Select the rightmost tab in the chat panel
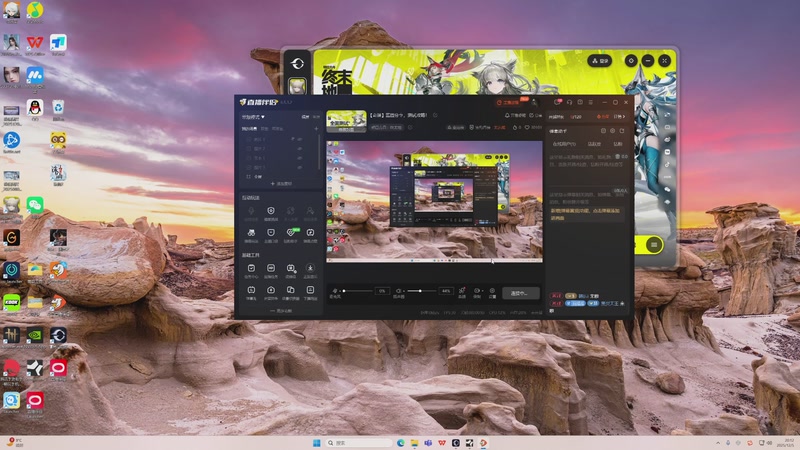The width and height of the screenshot is (800, 450). (x=618, y=144)
